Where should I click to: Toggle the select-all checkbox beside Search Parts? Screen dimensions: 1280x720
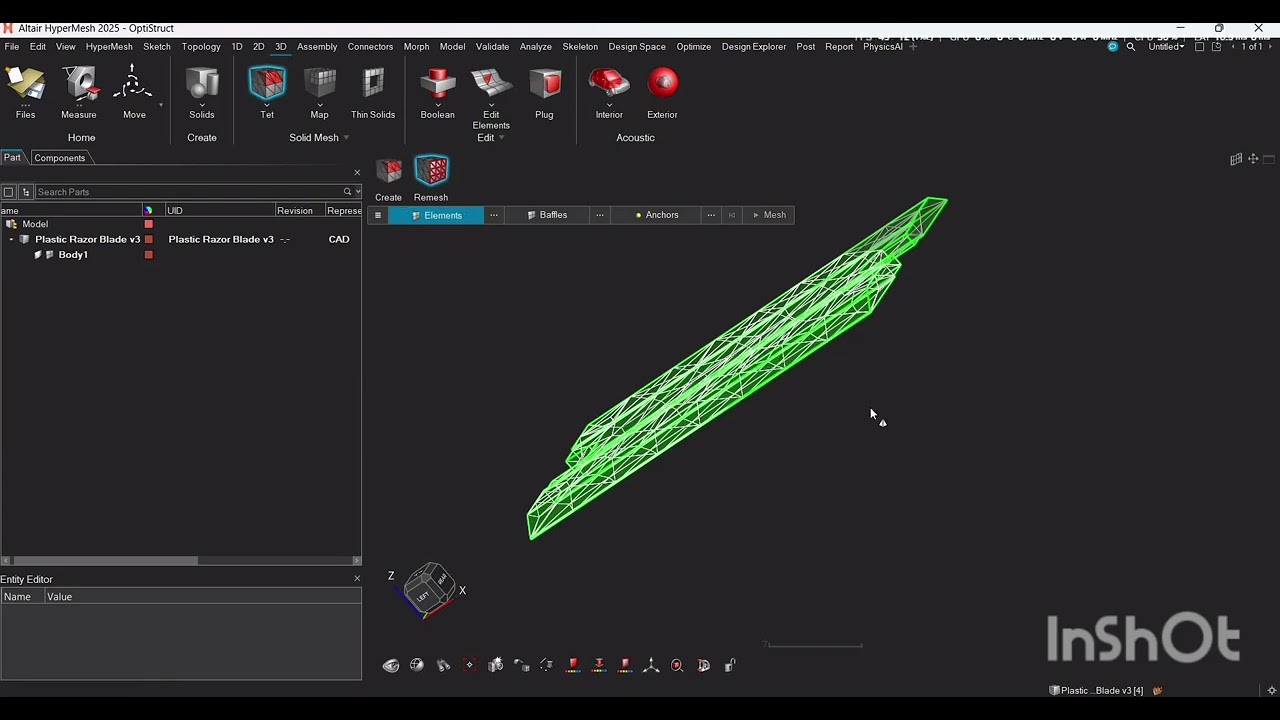pyautogui.click(x=9, y=192)
